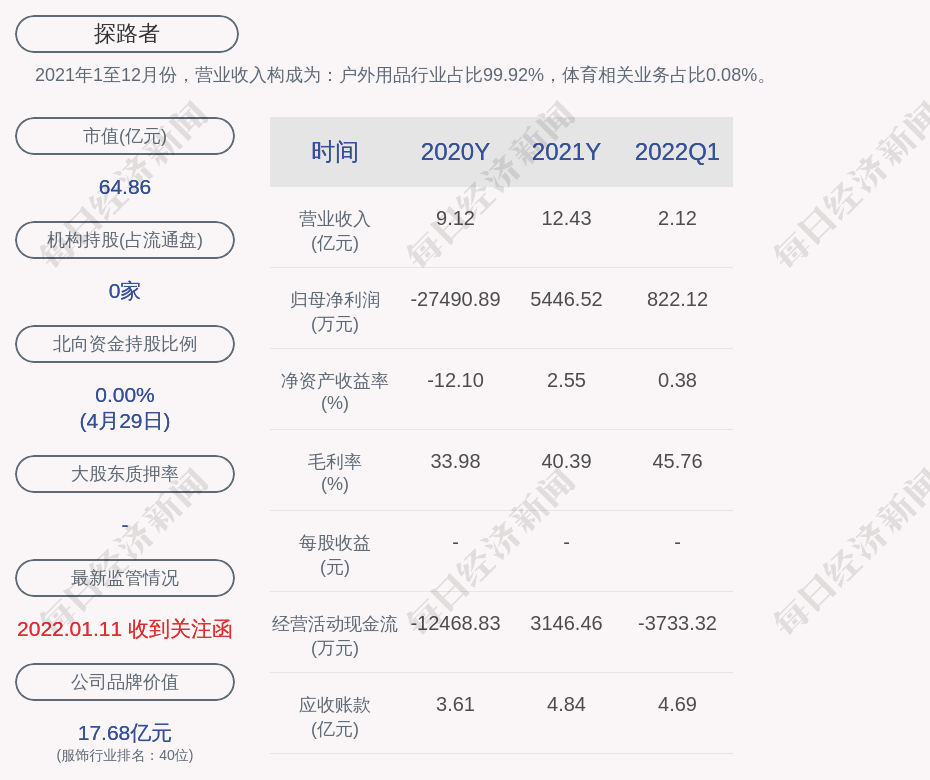Click the 探路者 company name pill
930x780 pixels.
pos(126,34)
